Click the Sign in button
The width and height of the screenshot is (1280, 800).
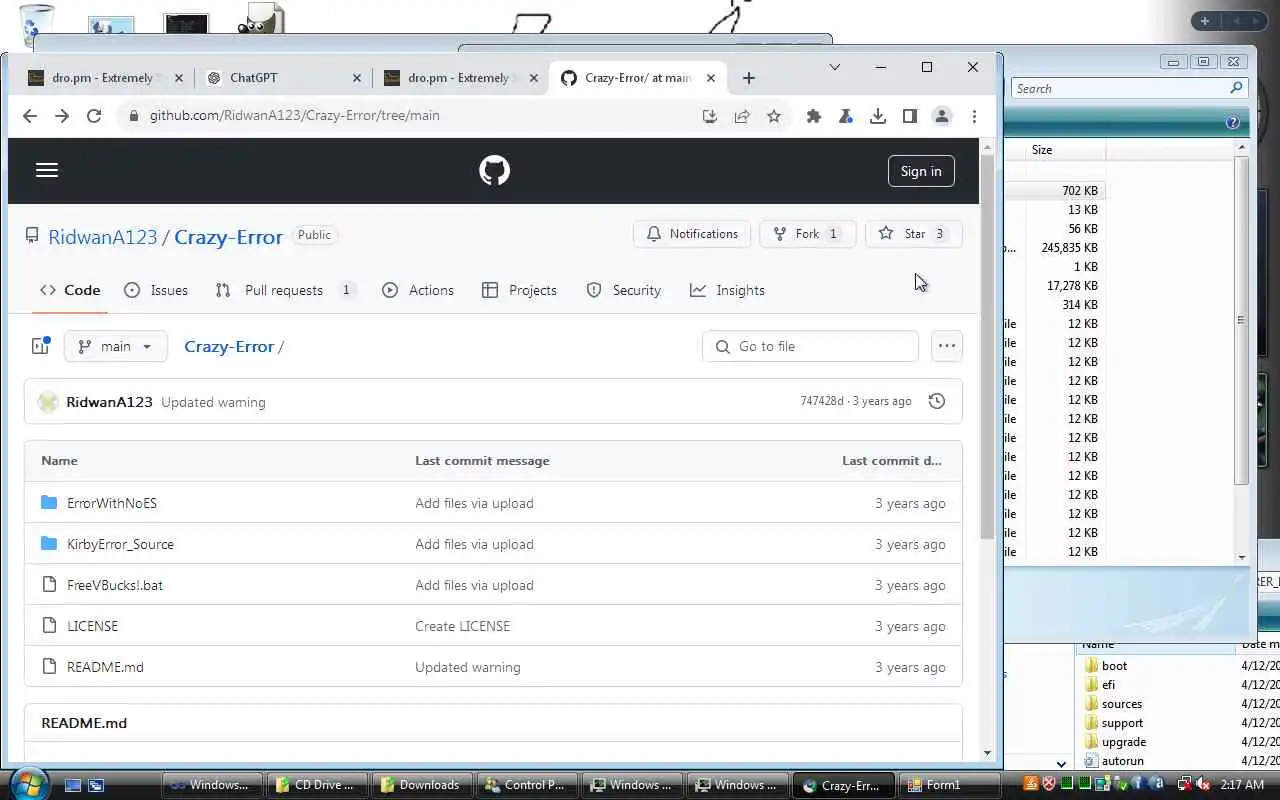[921, 171]
